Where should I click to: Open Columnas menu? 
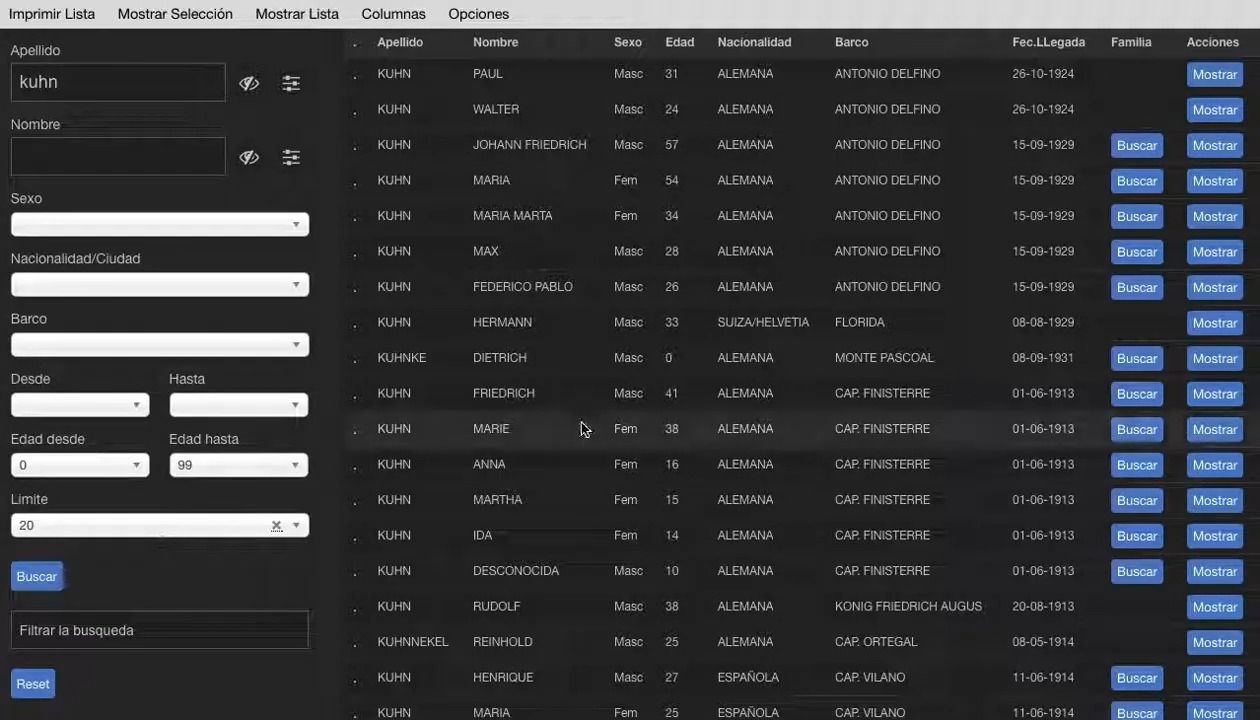[393, 14]
